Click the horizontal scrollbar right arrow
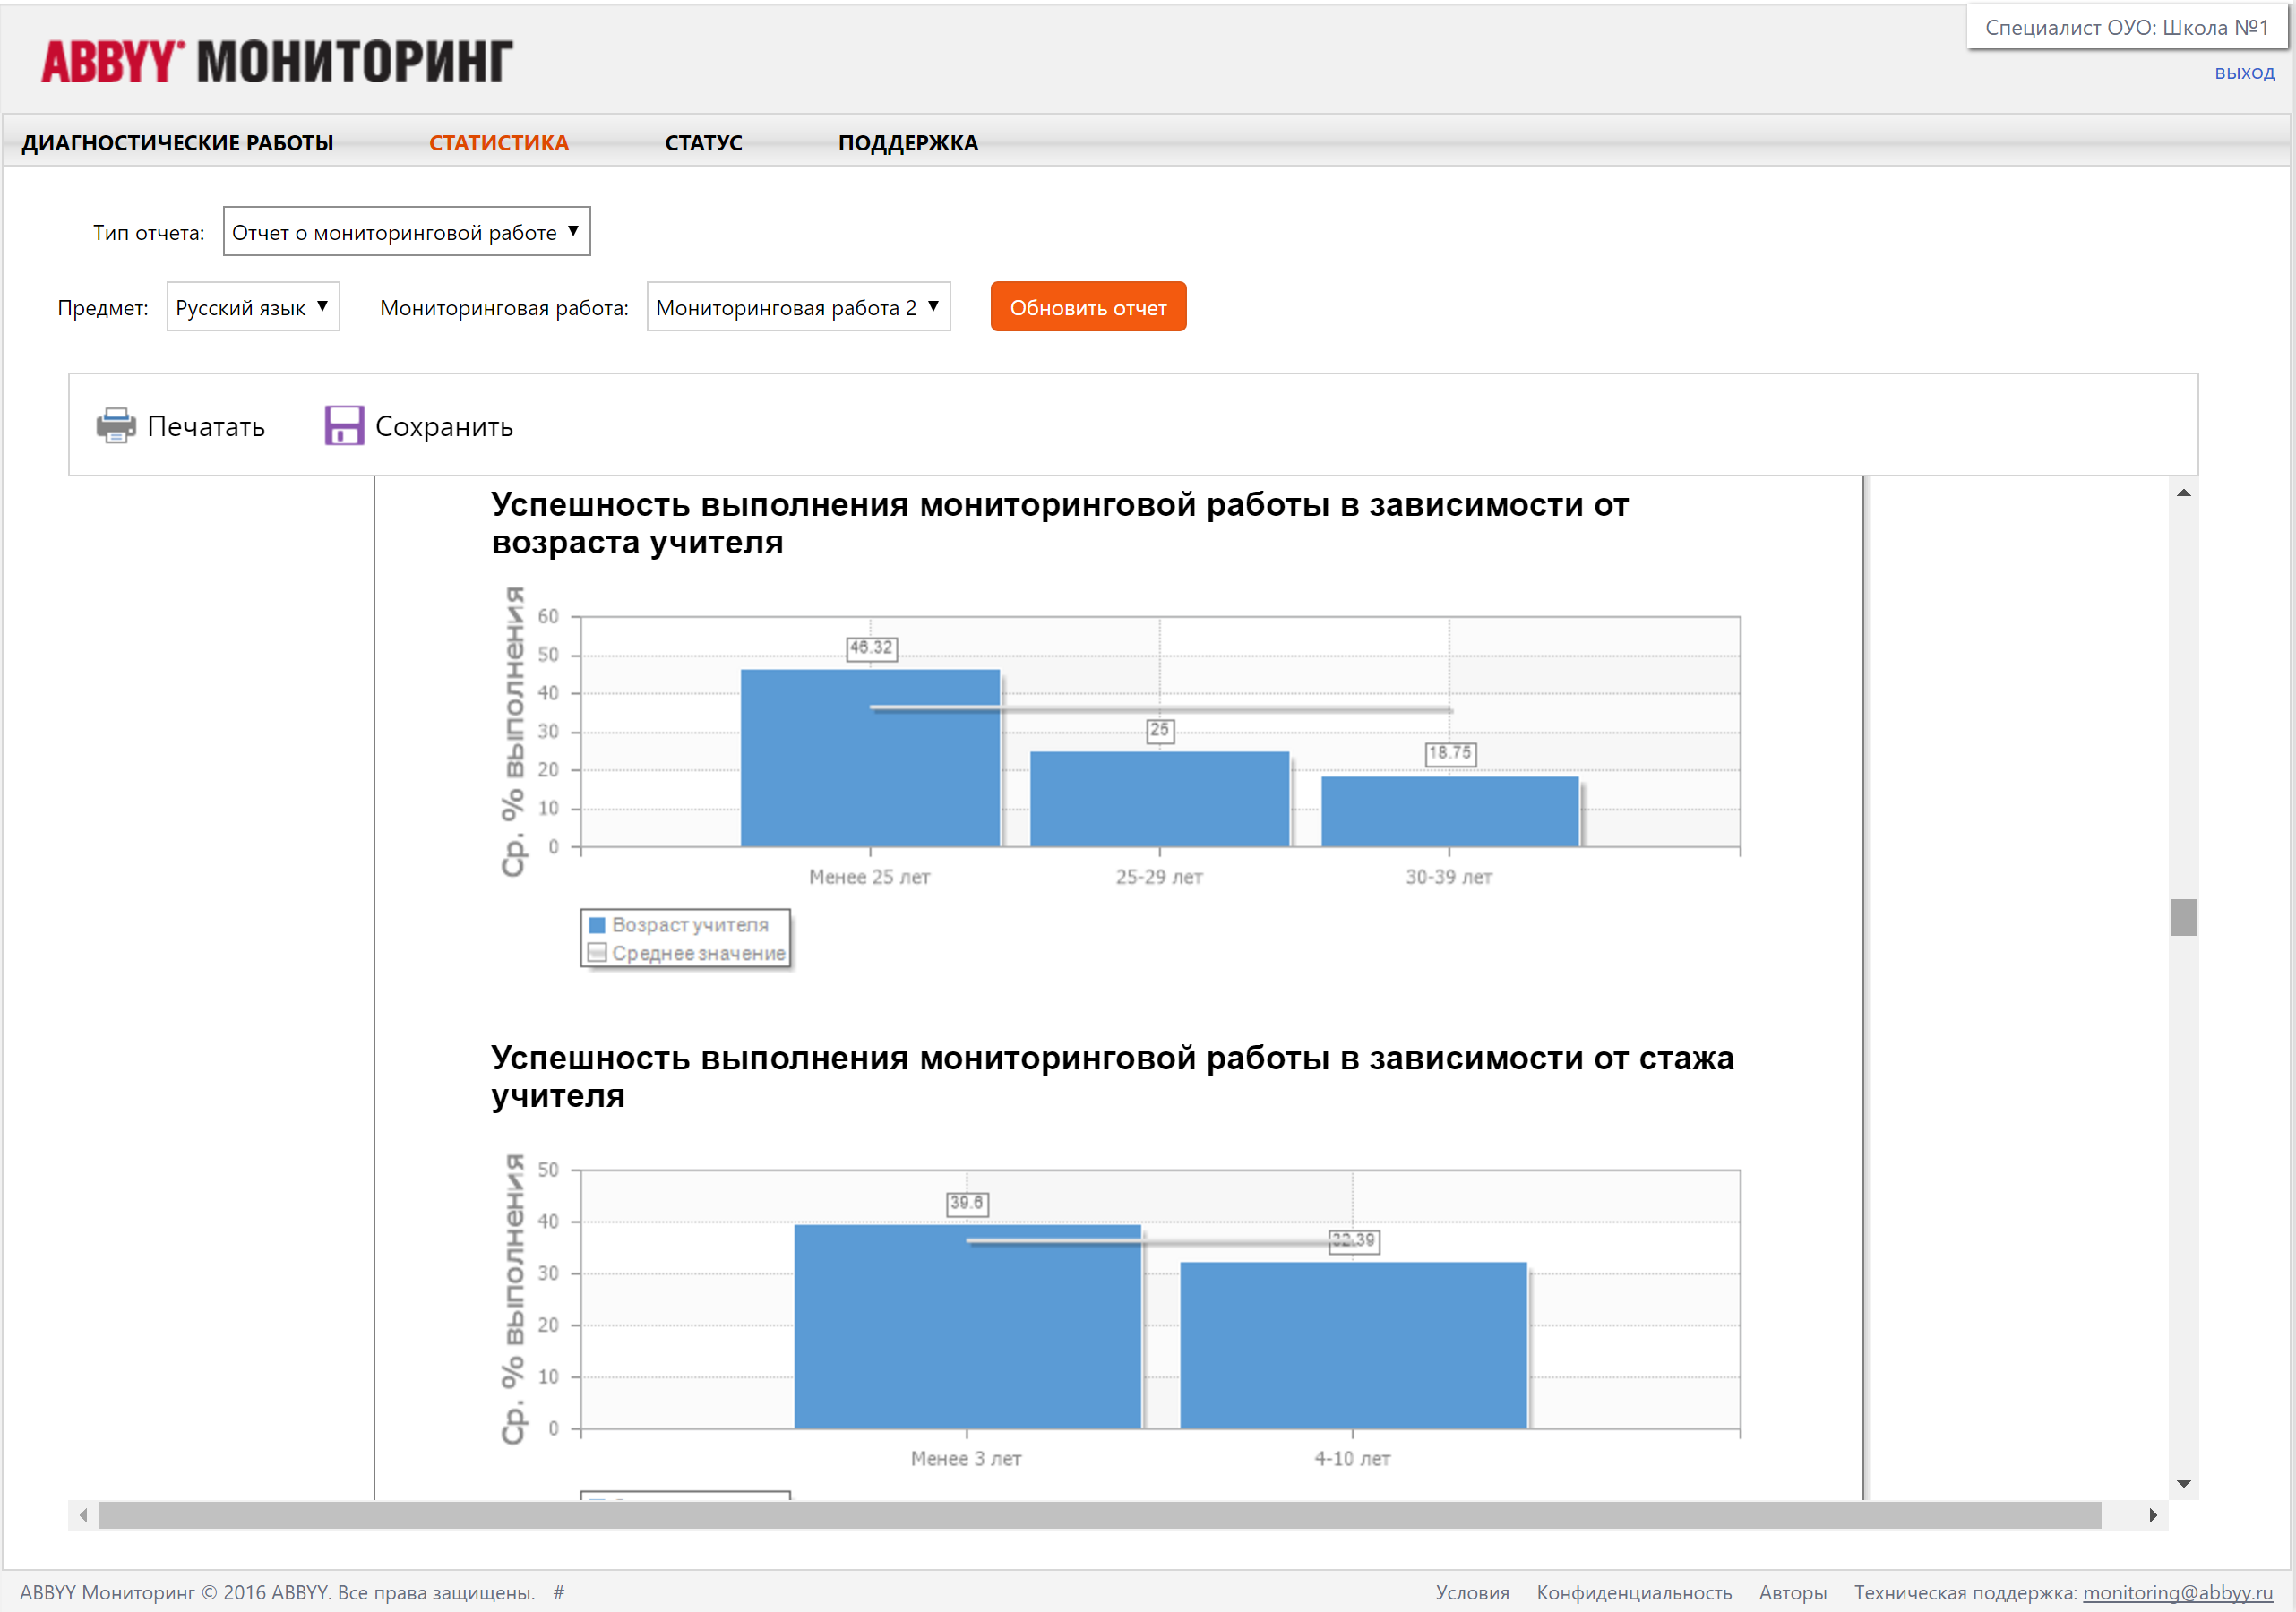The height and width of the screenshot is (1612, 2296). (x=2152, y=1515)
